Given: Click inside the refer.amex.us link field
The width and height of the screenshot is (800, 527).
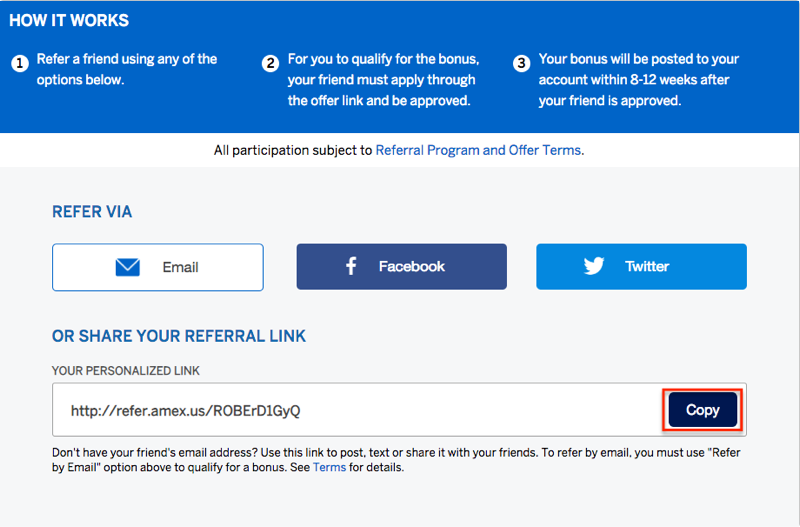Looking at the screenshot, I should click(x=357, y=410).
